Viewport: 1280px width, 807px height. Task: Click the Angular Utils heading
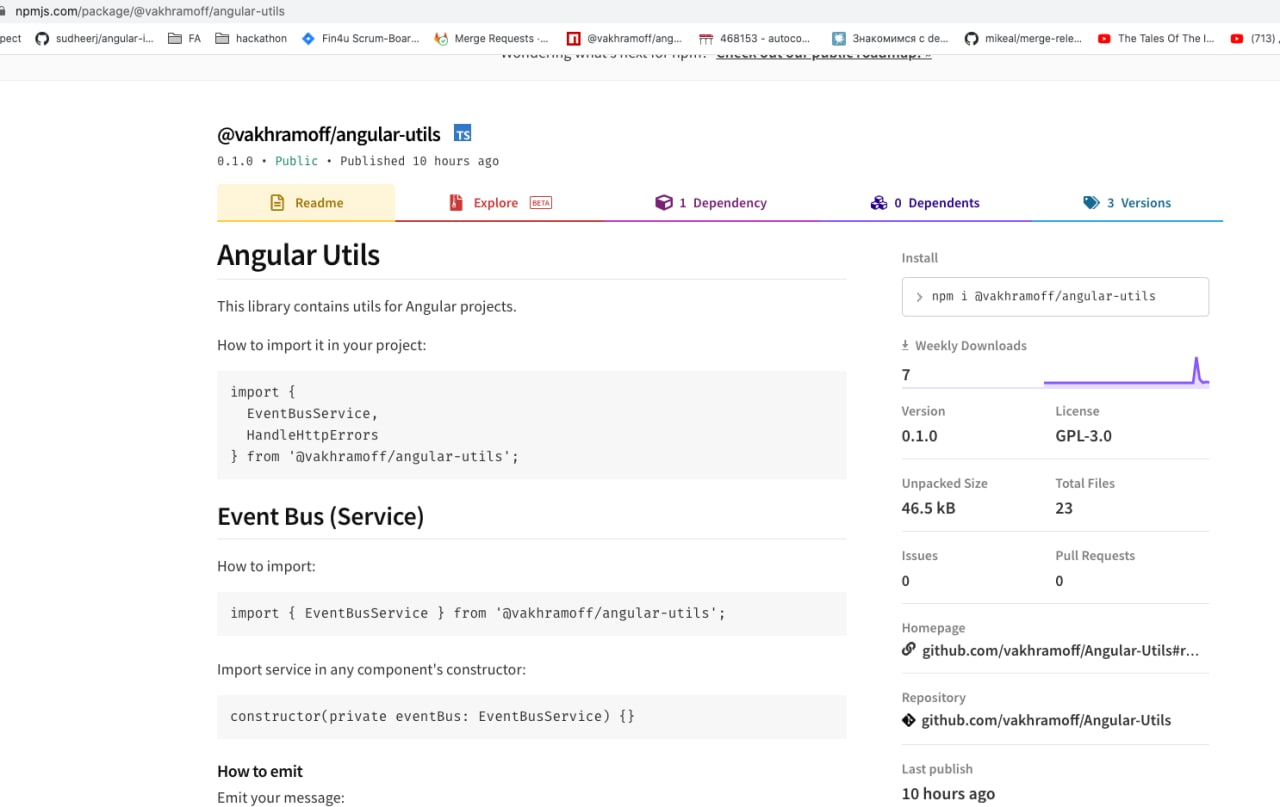(x=298, y=255)
